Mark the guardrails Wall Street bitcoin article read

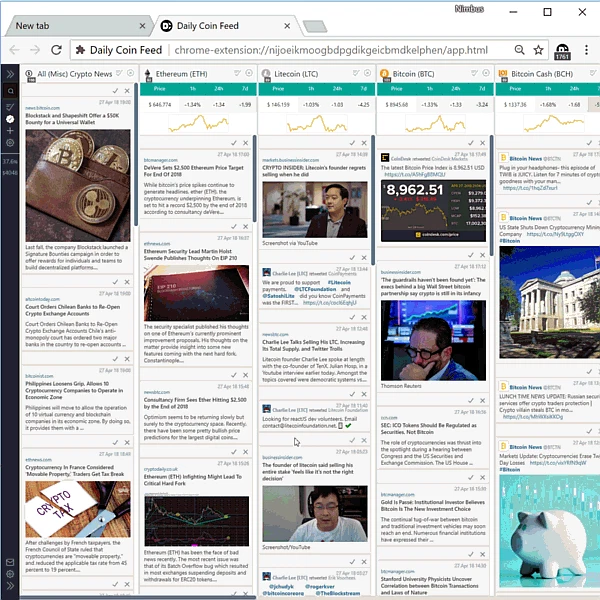coord(471,255)
